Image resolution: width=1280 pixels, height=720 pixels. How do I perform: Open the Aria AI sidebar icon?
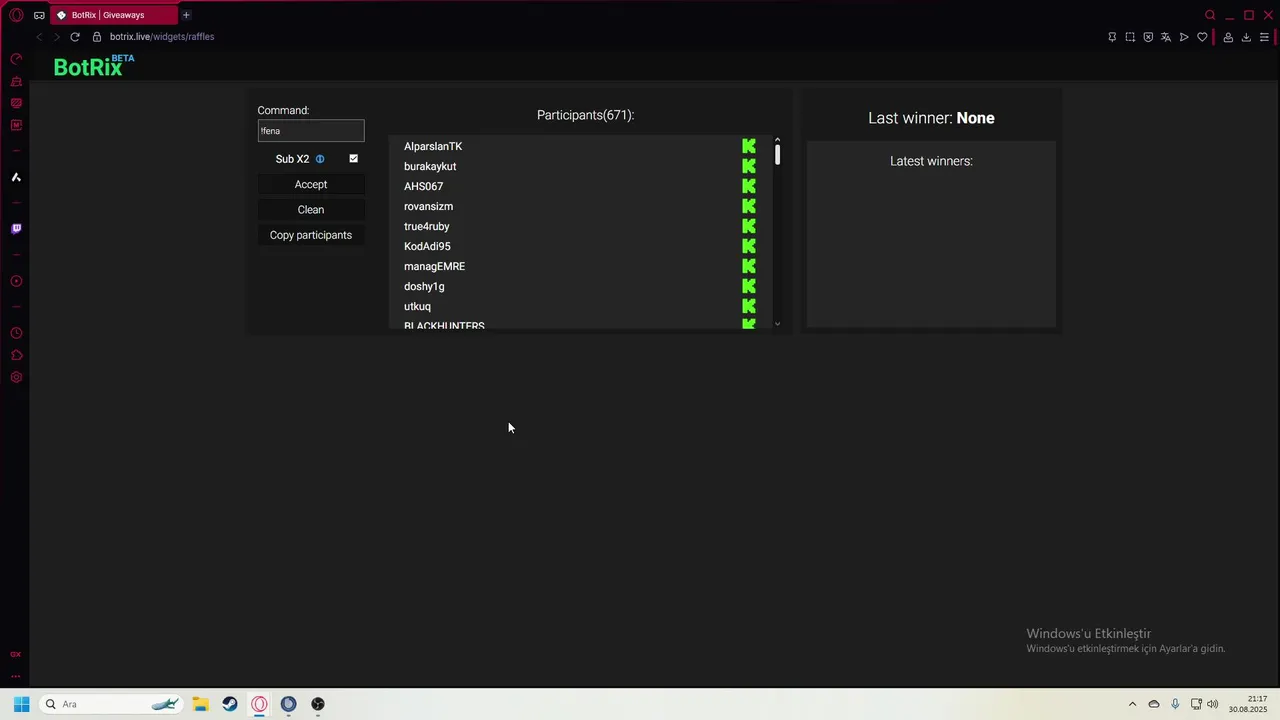(16, 177)
